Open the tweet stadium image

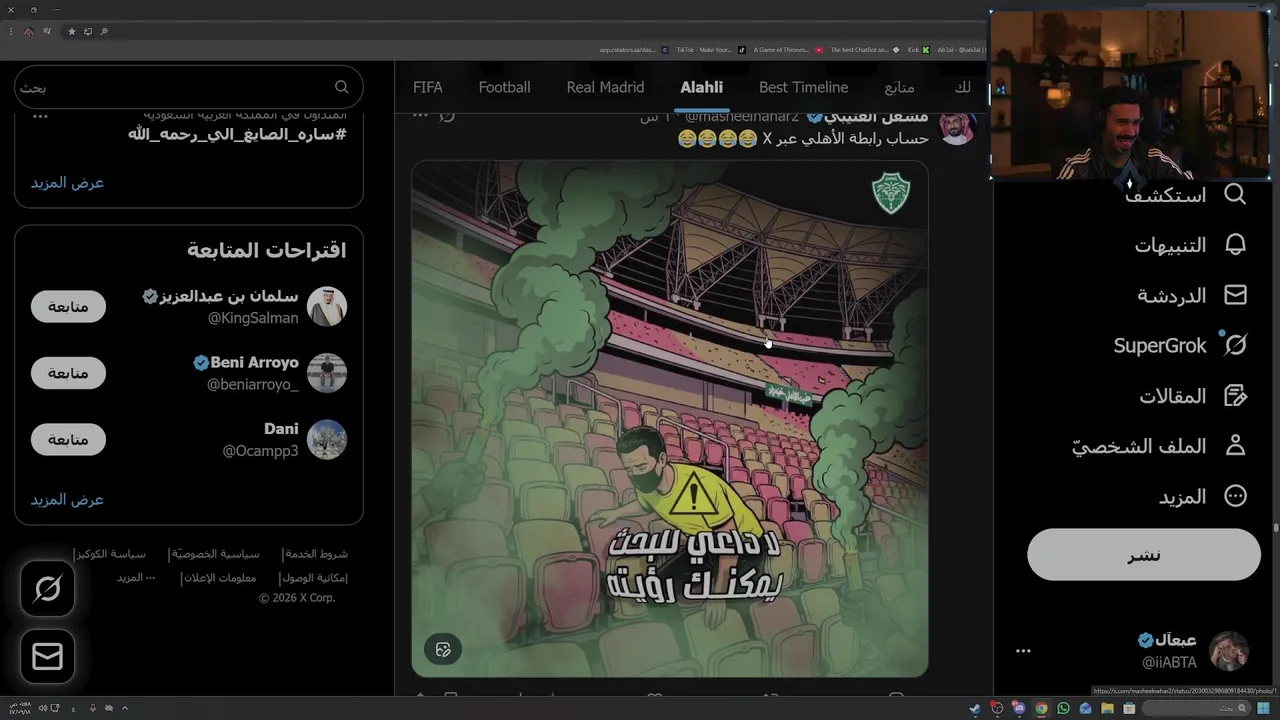[670, 419]
